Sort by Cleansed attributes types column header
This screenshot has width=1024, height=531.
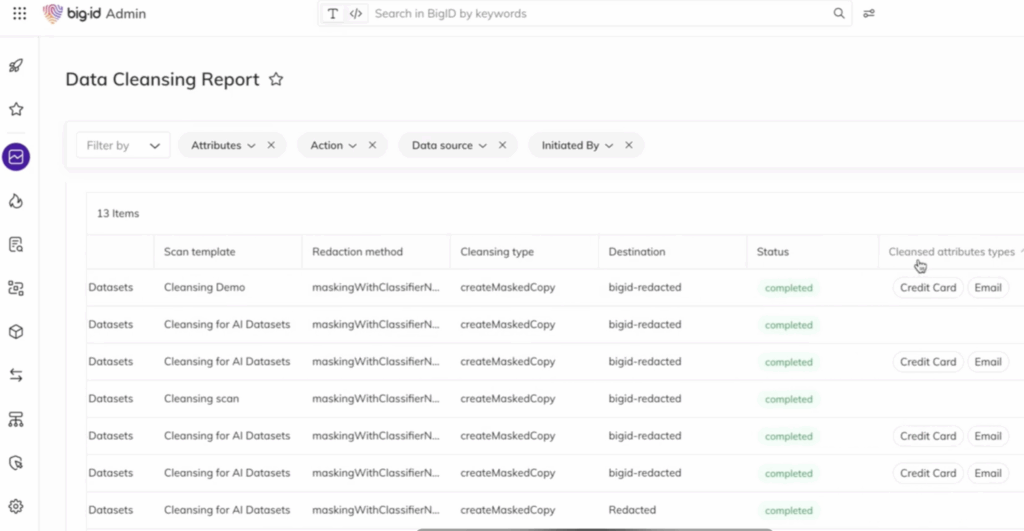point(951,252)
